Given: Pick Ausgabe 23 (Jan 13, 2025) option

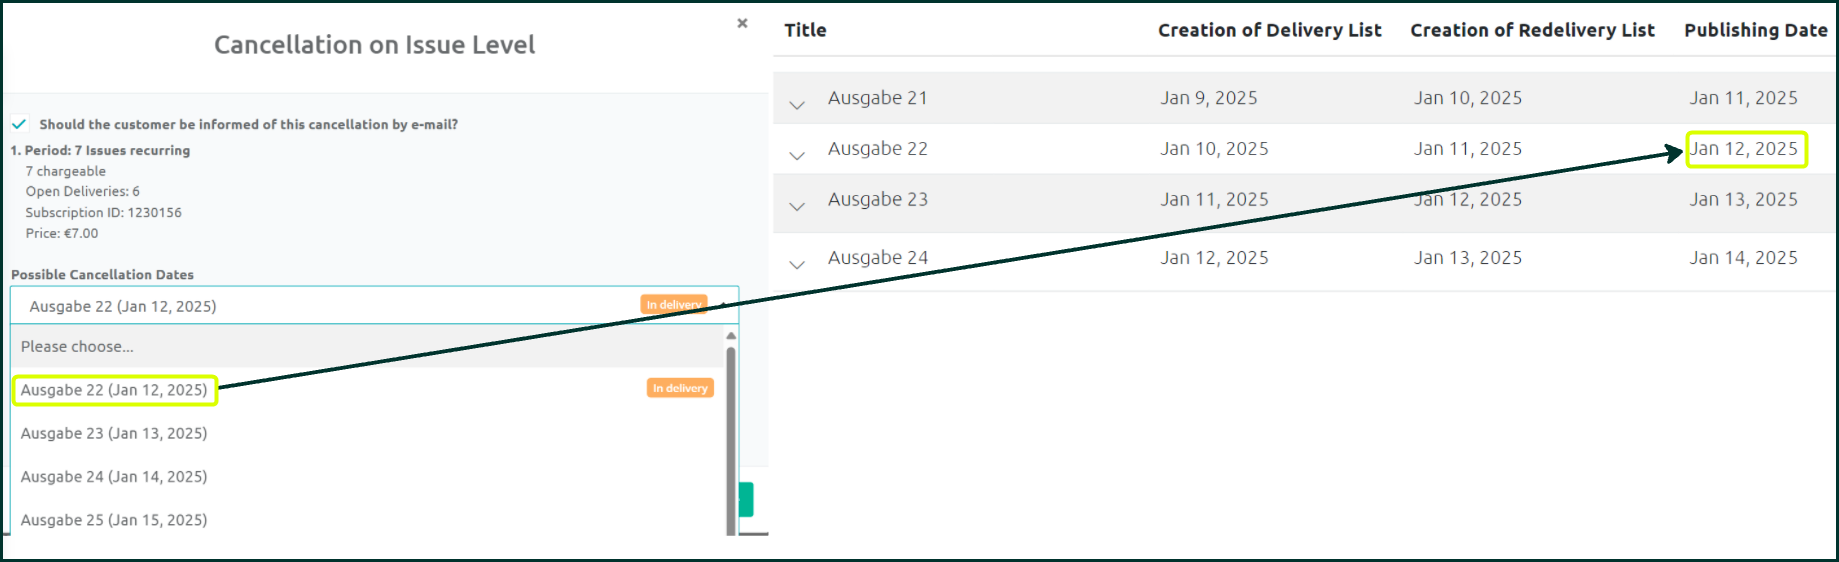Looking at the screenshot, I should click(x=114, y=433).
